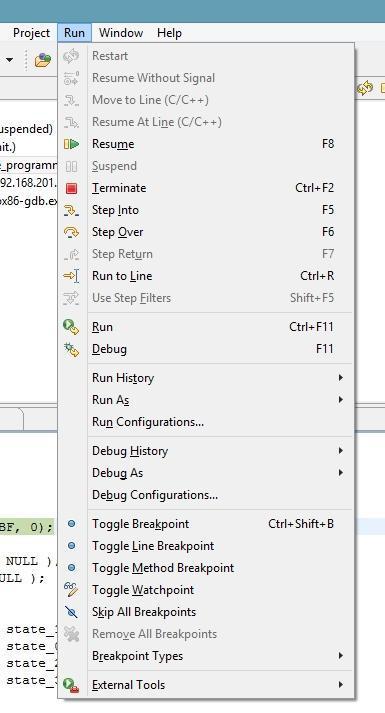Select Step Over menu entry
The height and width of the screenshot is (713, 385).
206,232
